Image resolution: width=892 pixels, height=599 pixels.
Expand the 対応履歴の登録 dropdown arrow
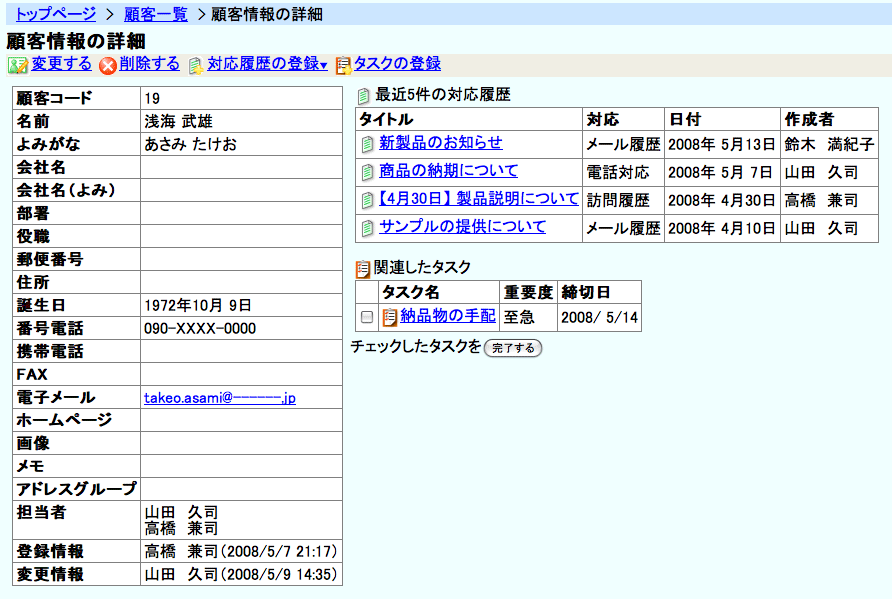click(x=323, y=66)
